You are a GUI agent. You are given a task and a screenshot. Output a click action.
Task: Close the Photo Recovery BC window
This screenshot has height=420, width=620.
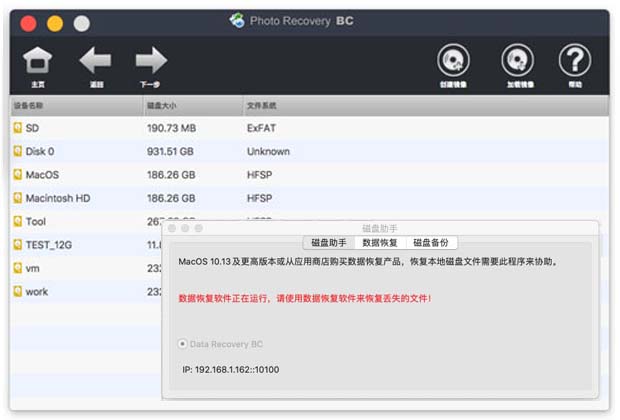coord(28,23)
